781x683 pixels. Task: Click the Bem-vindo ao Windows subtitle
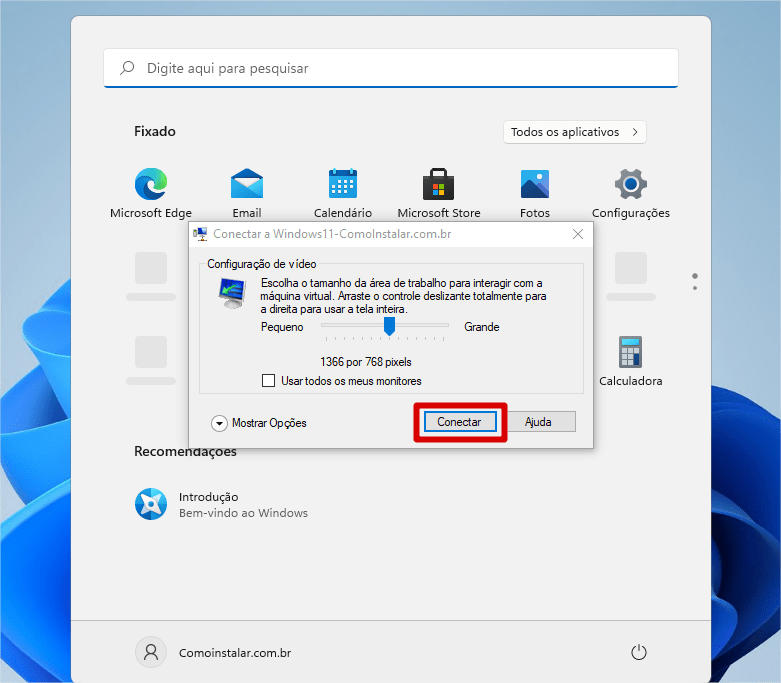click(244, 513)
